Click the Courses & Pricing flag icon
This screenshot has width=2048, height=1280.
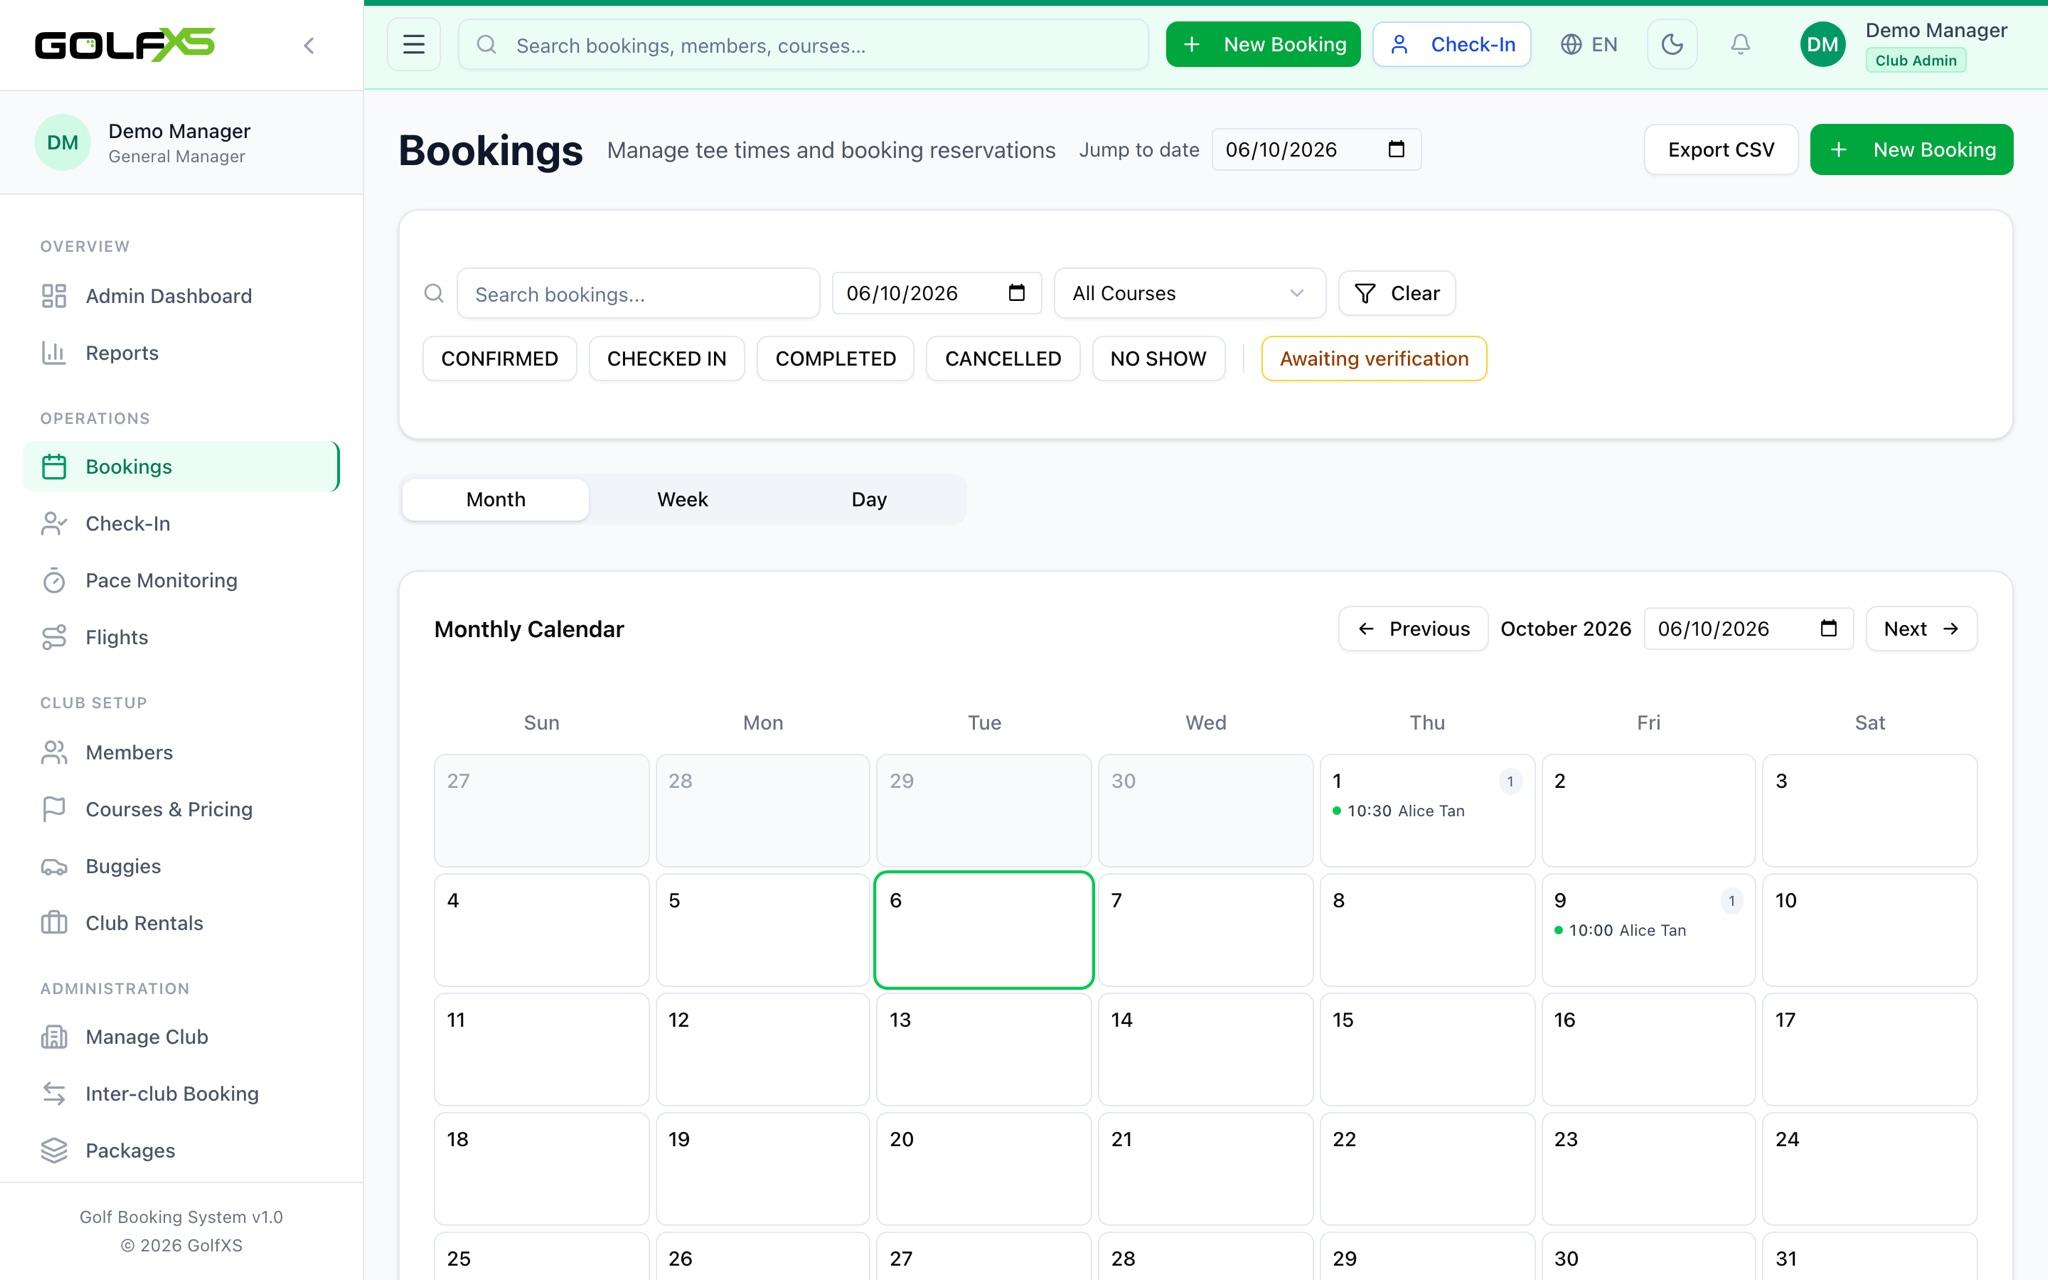pos(54,810)
